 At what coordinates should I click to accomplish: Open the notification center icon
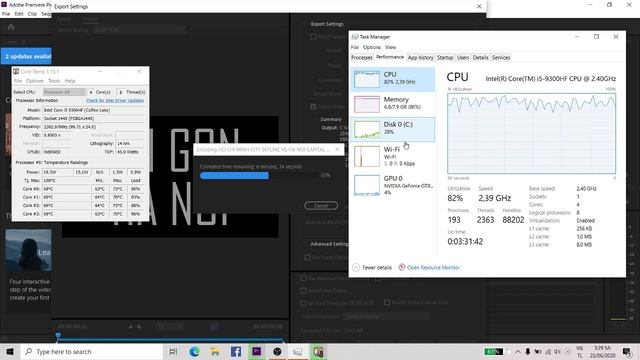(x=627, y=351)
